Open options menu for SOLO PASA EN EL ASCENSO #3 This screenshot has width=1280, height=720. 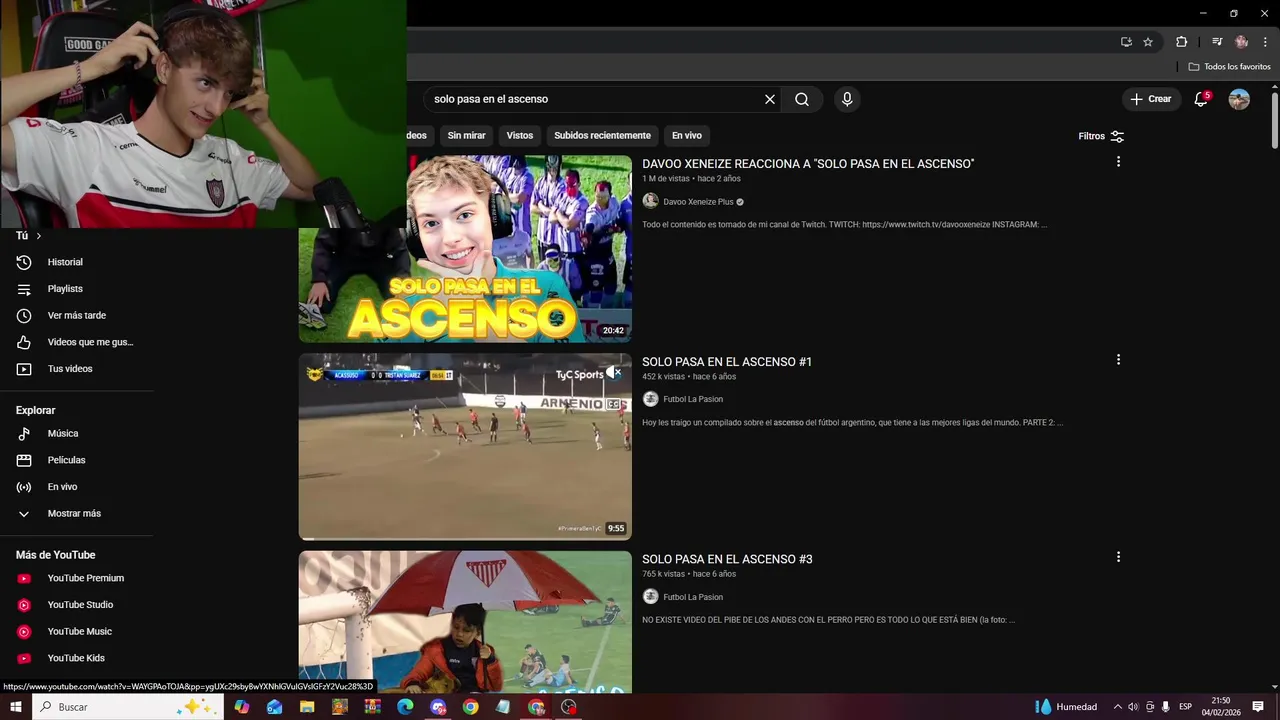[1118, 557]
